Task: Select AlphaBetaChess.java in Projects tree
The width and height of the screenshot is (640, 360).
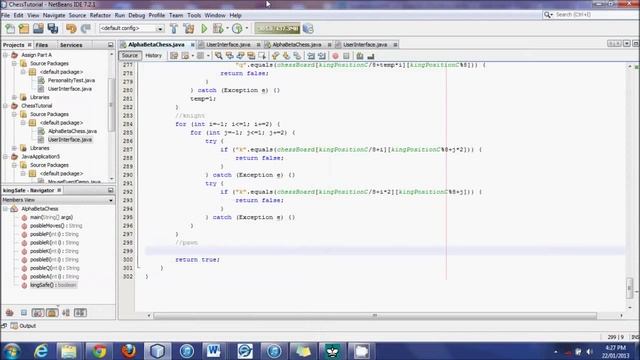Action: tap(72, 131)
